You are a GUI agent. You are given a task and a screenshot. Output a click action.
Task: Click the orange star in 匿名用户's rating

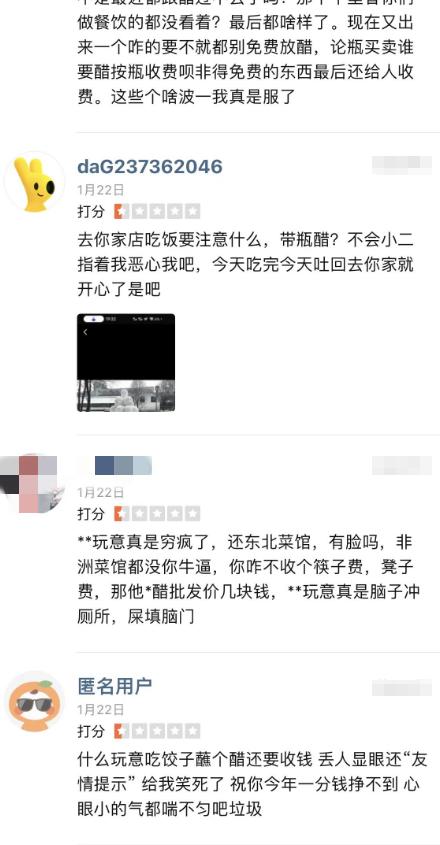pos(121,731)
